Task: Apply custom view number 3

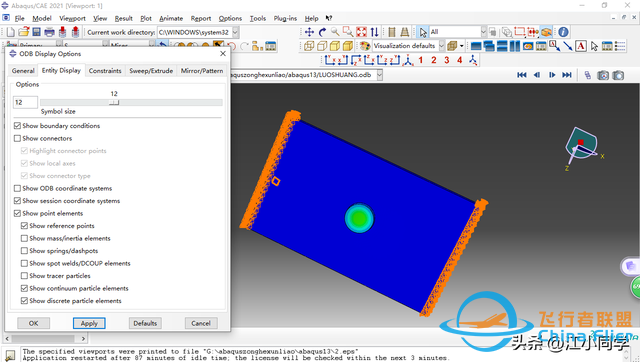Action: 447,60
